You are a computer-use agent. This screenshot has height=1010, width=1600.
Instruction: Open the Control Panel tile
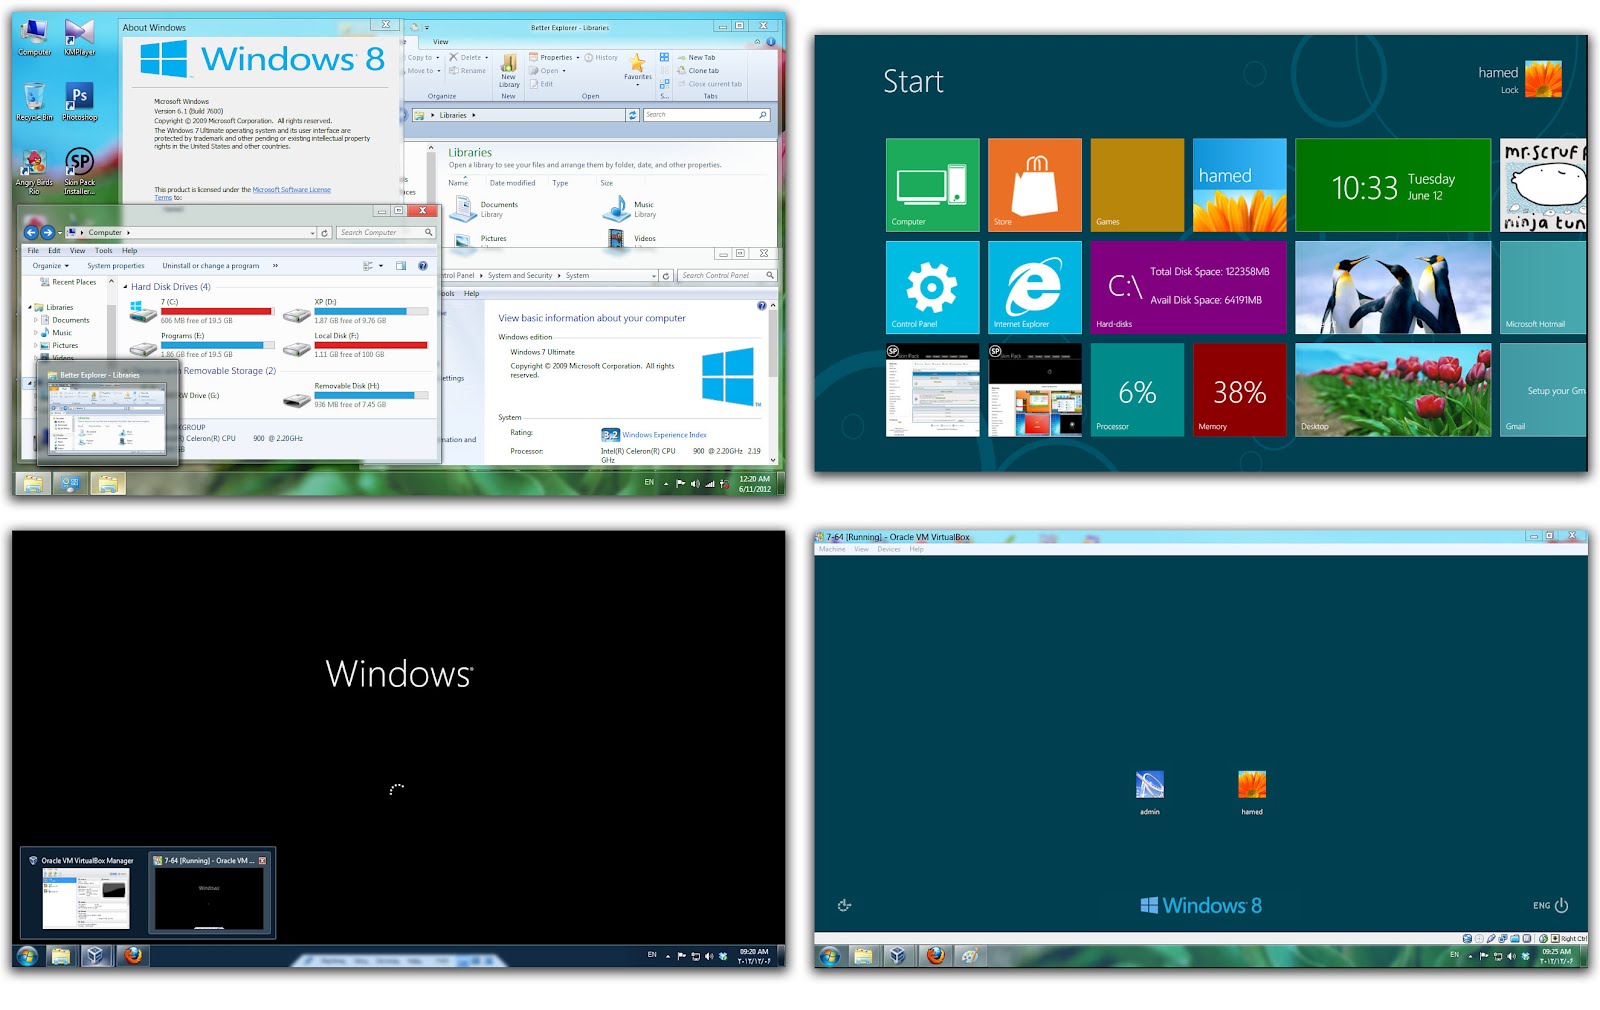[931, 288]
